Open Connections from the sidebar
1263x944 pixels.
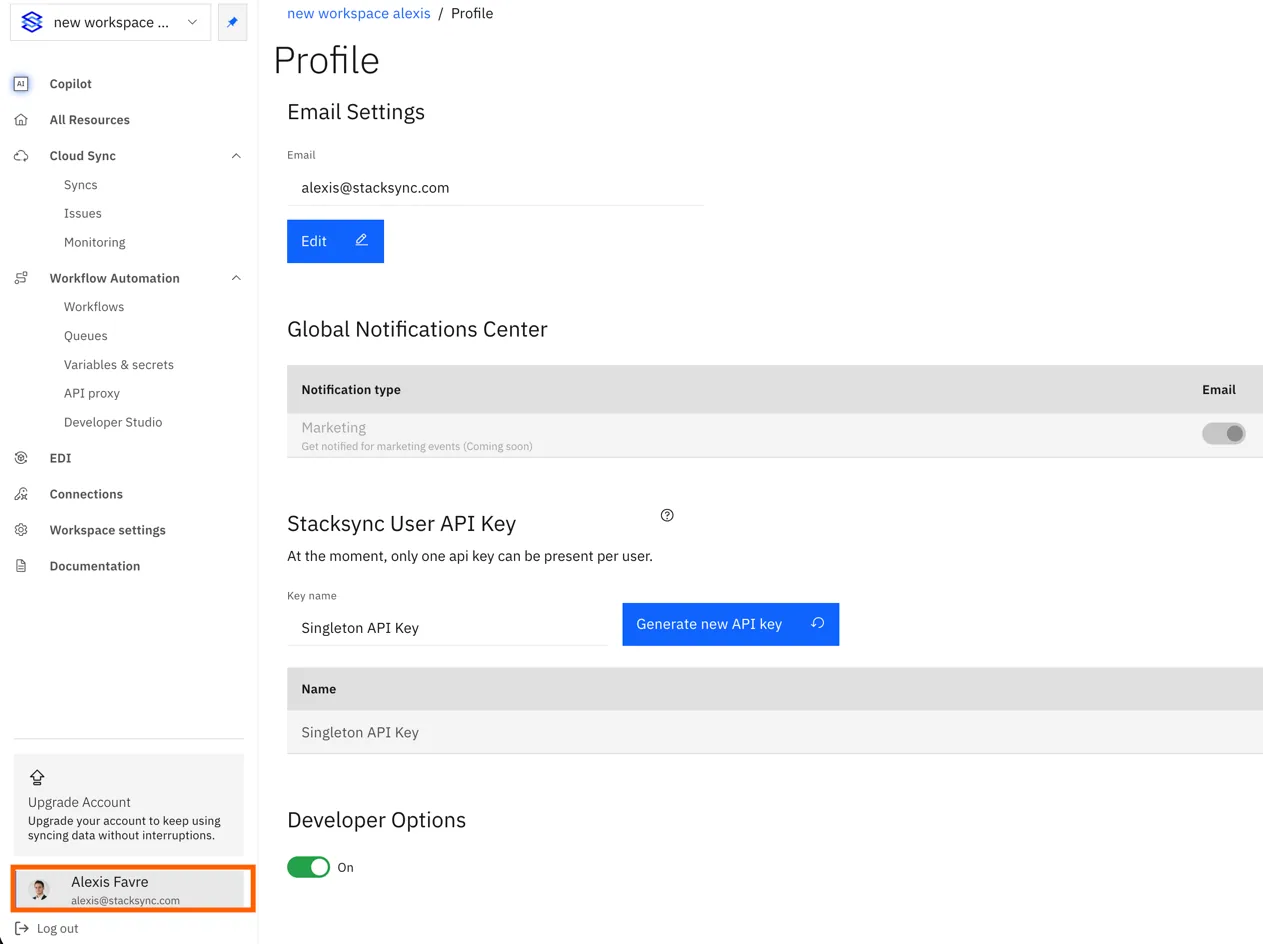(86, 494)
